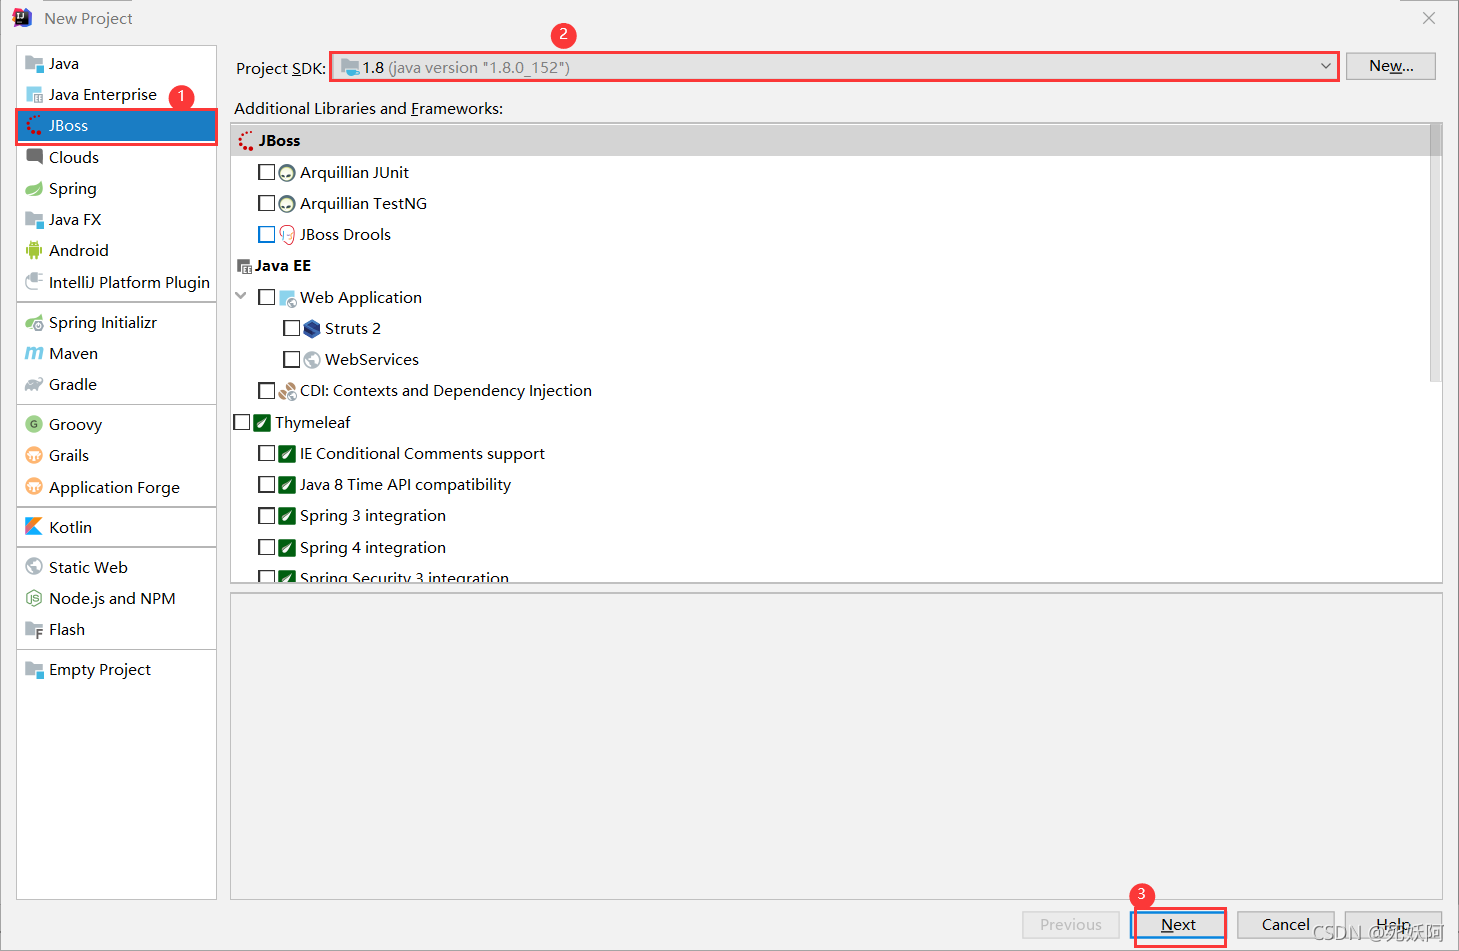1459x951 pixels.
Task: Click the Application Forge icon
Action: (x=34, y=487)
